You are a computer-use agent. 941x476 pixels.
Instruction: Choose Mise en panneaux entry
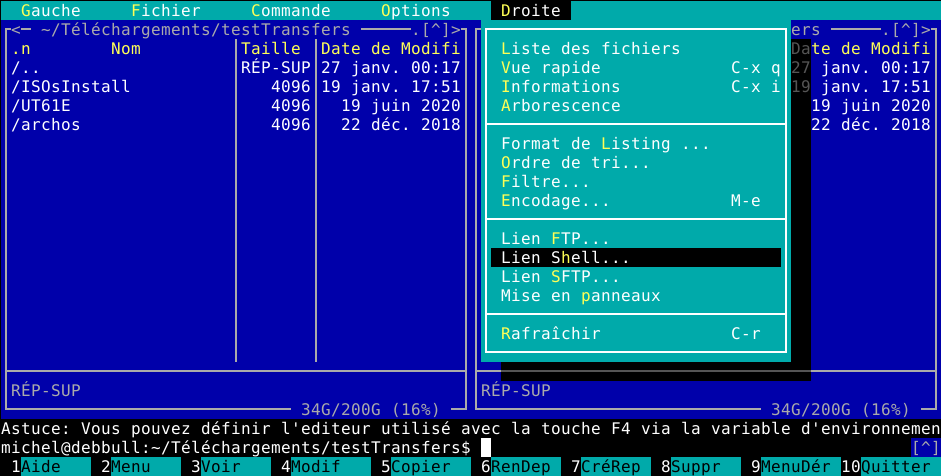pos(636,296)
